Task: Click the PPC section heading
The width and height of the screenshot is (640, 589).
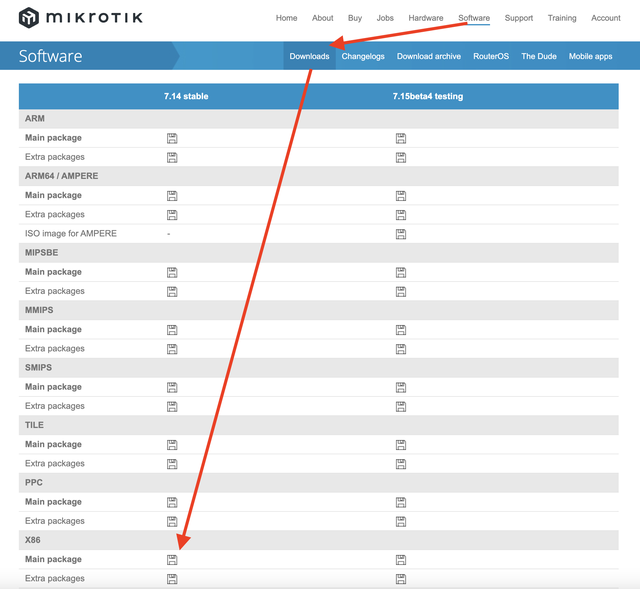Action: (34, 482)
